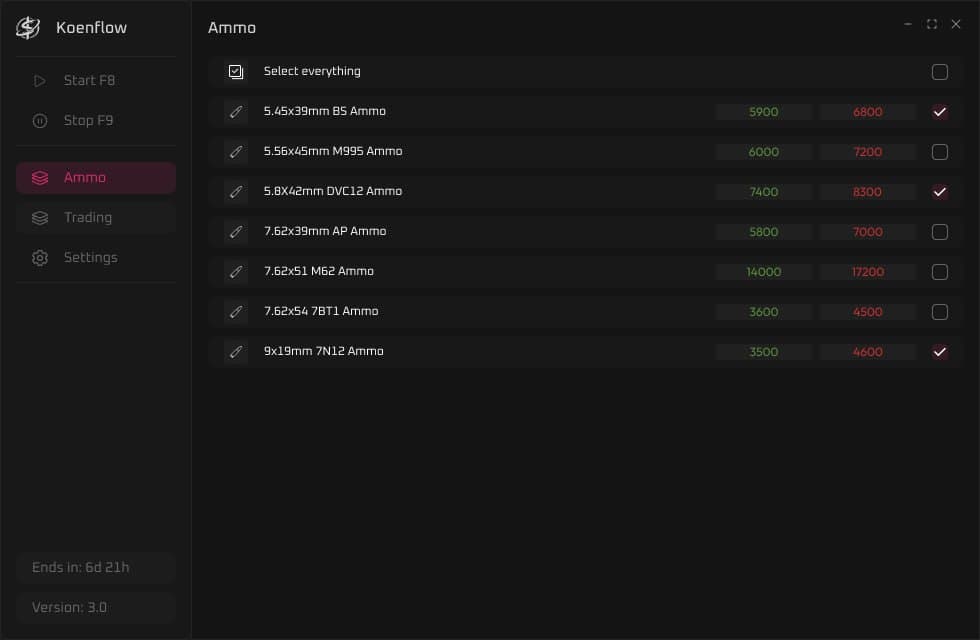Screen dimensions: 980x640
Task: Click the green 7400 price field
Action: click(764, 192)
